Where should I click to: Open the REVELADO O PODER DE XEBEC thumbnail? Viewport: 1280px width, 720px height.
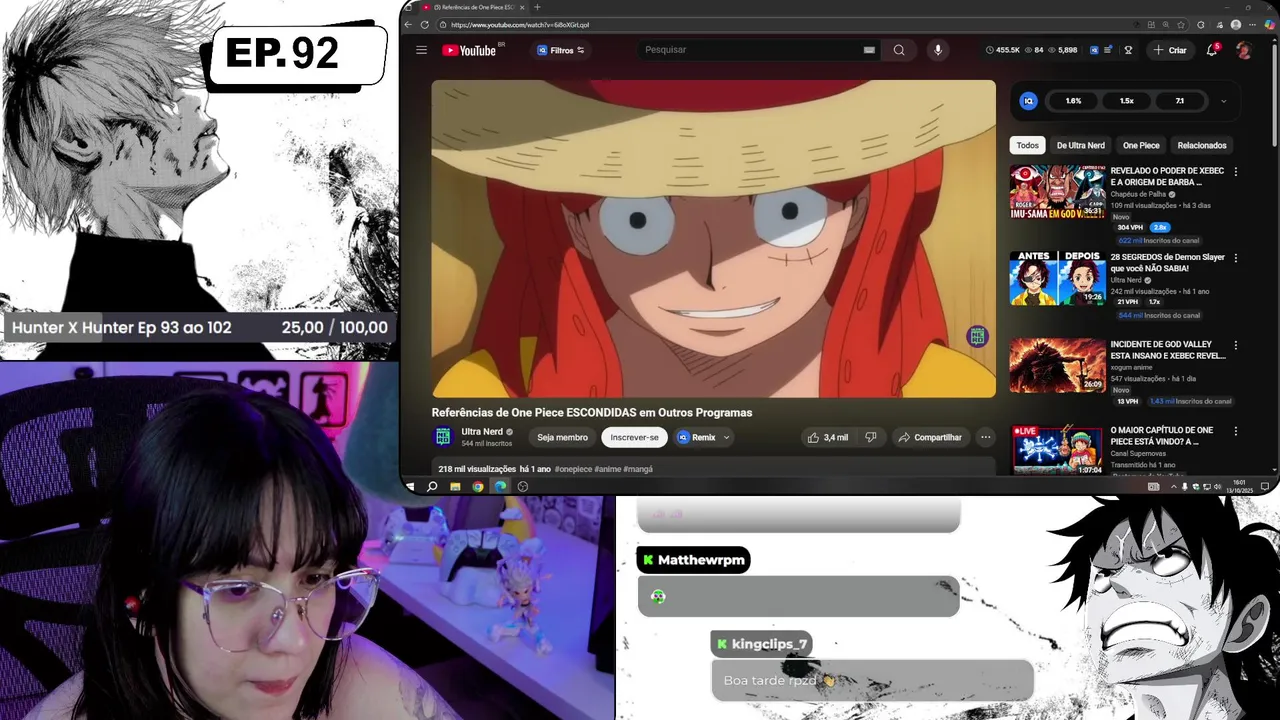click(1057, 191)
